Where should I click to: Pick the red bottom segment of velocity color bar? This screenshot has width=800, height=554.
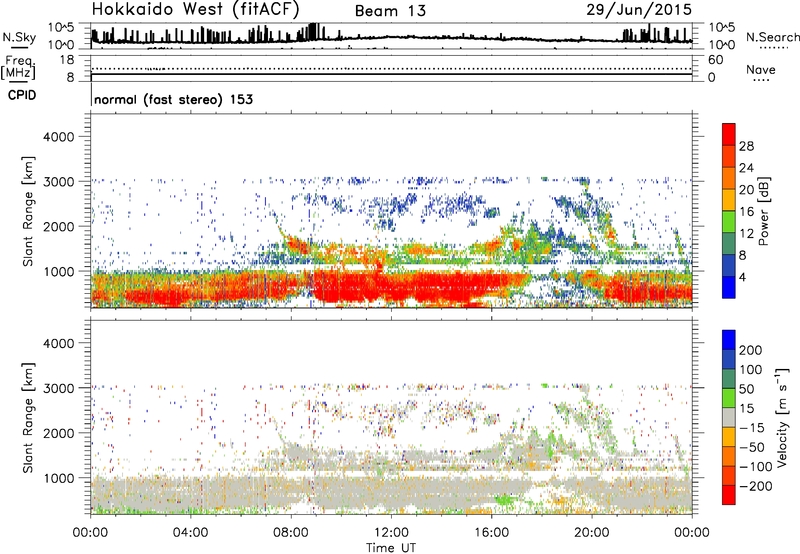[x=729, y=495]
